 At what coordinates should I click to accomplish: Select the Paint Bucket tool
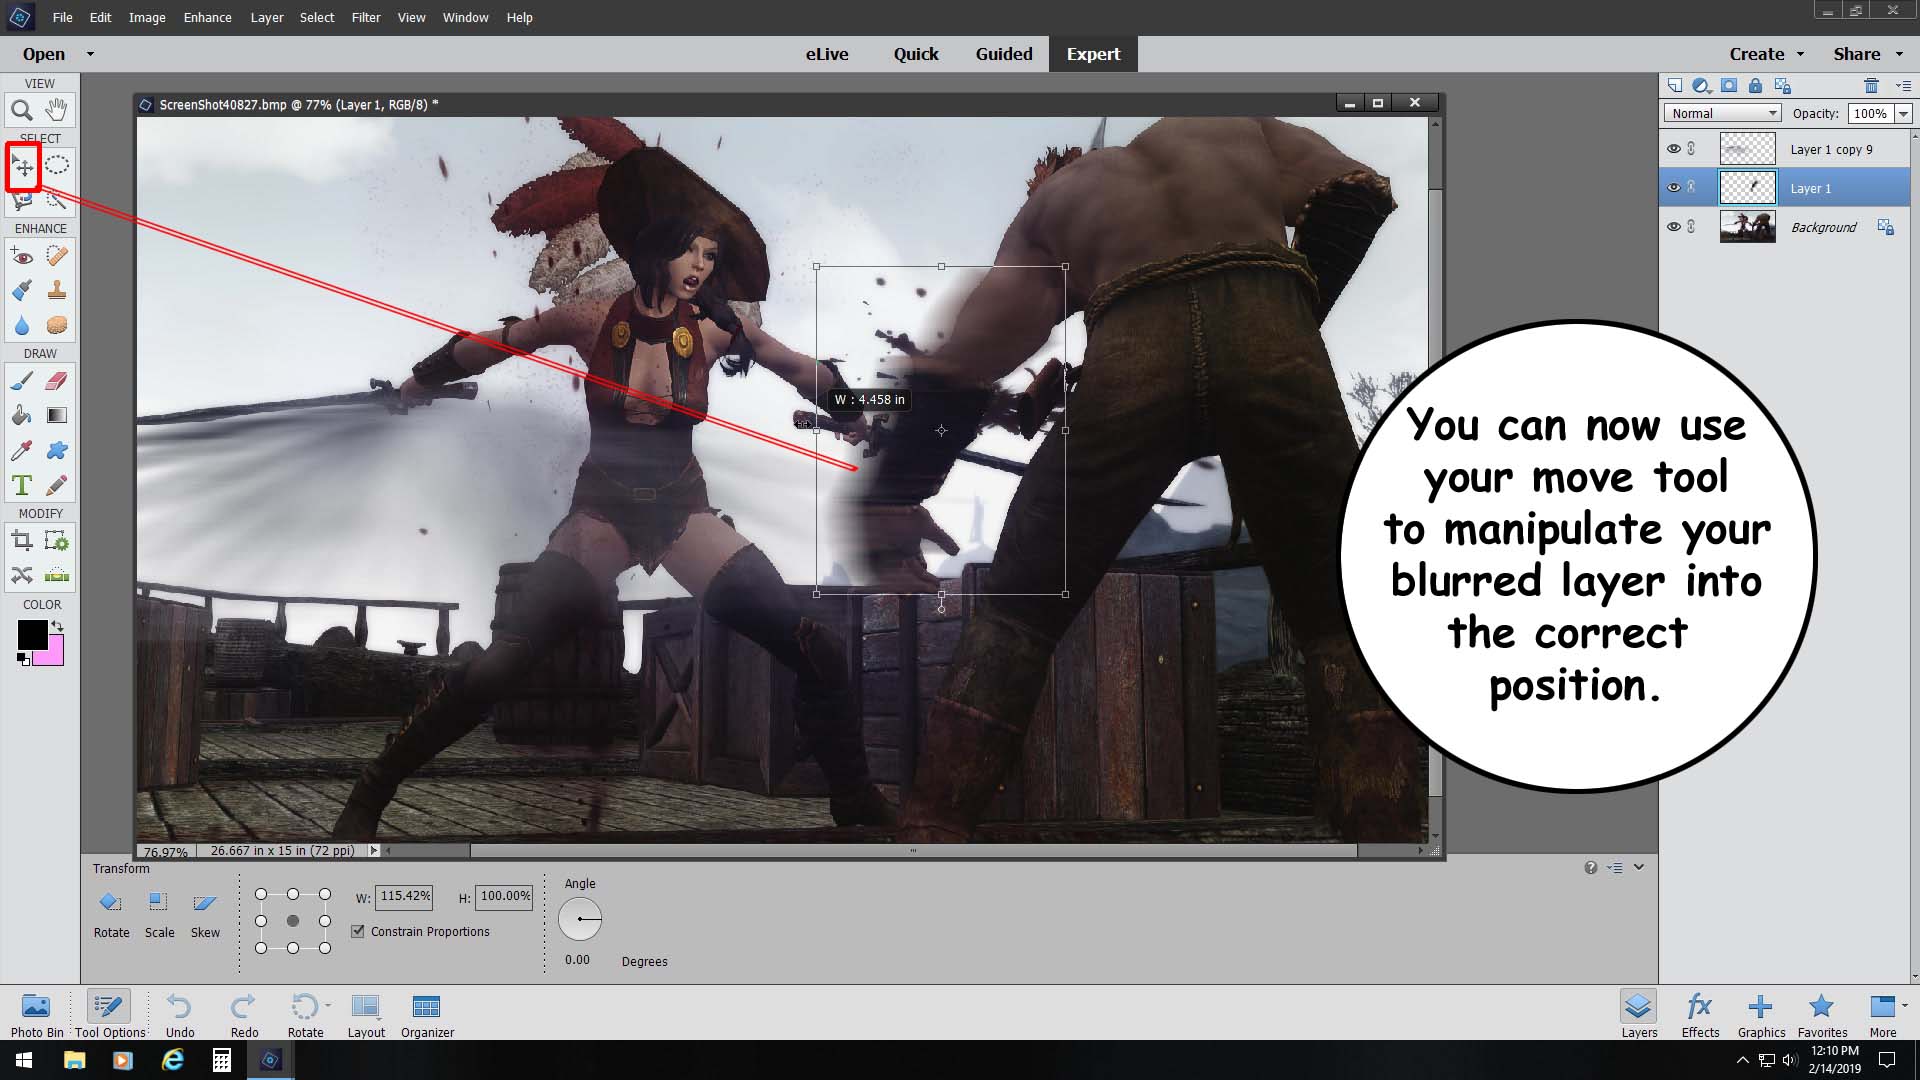coord(21,415)
